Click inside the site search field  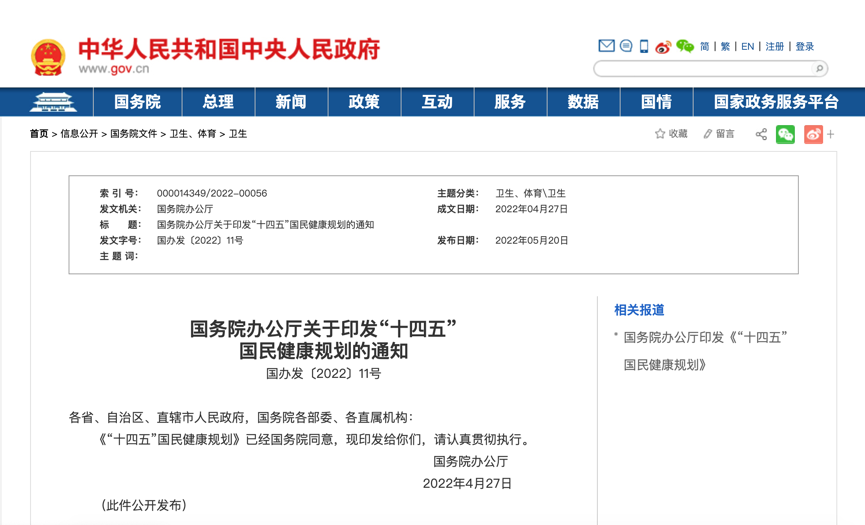tap(703, 69)
